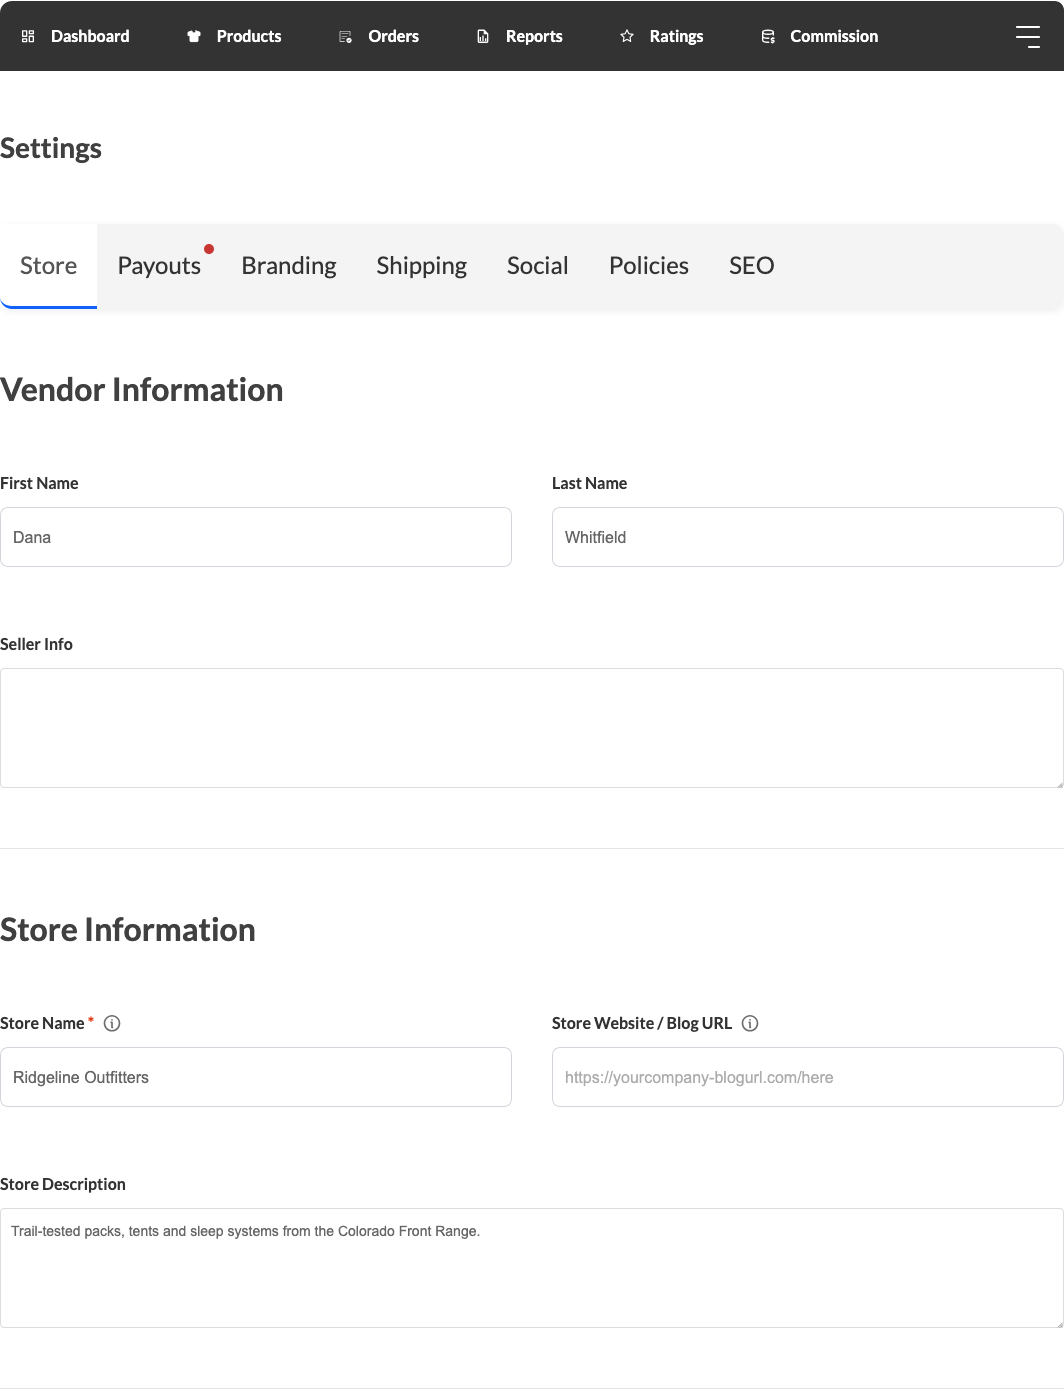Click the Settings page title
The width and height of the screenshot is (1064, 1400).
(51, 149)
